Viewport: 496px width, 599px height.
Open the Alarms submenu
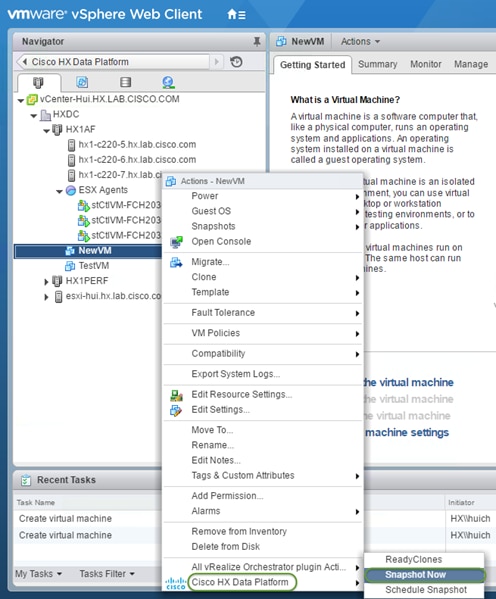(263, 511)
